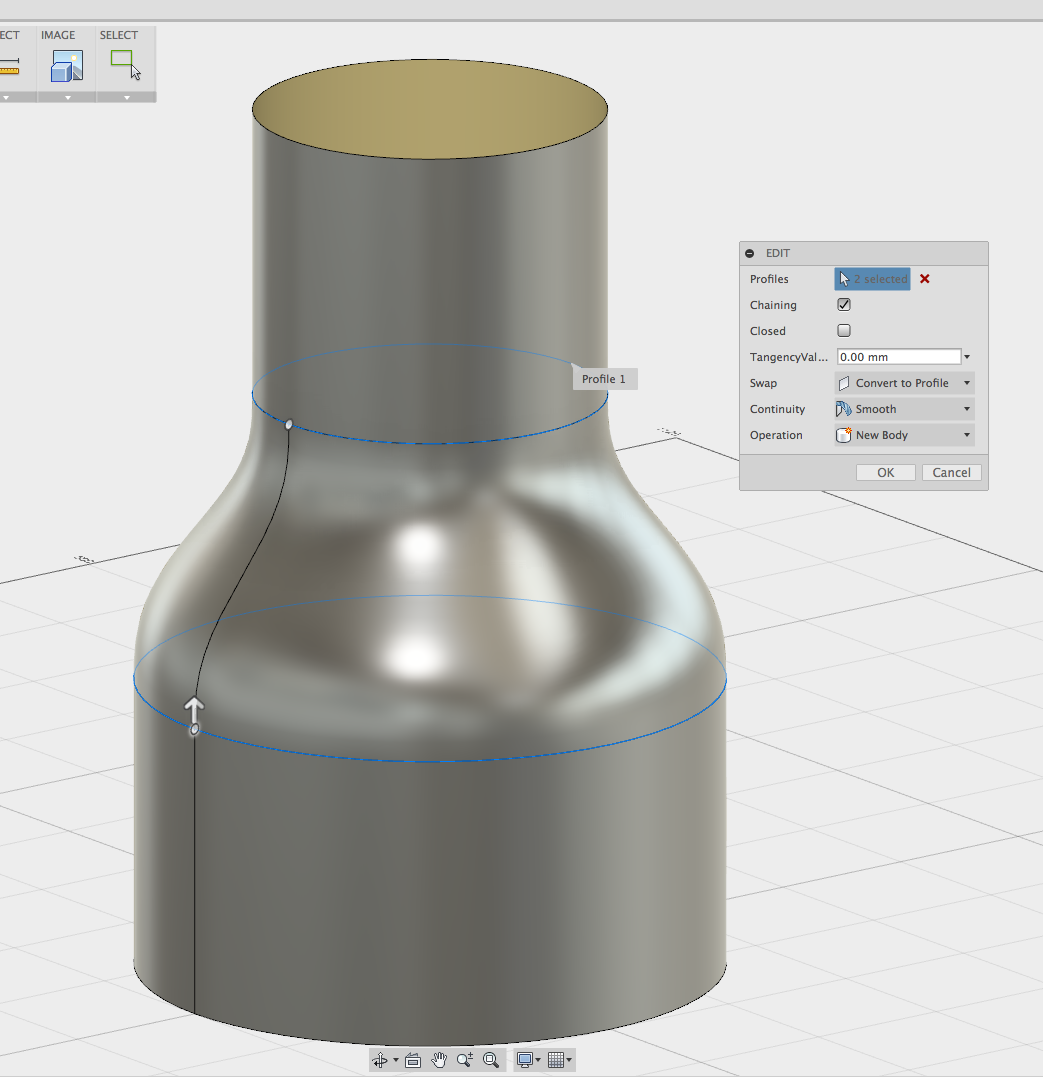
Task: Click the SELECT panel label
Action: [x=119, y=34]
